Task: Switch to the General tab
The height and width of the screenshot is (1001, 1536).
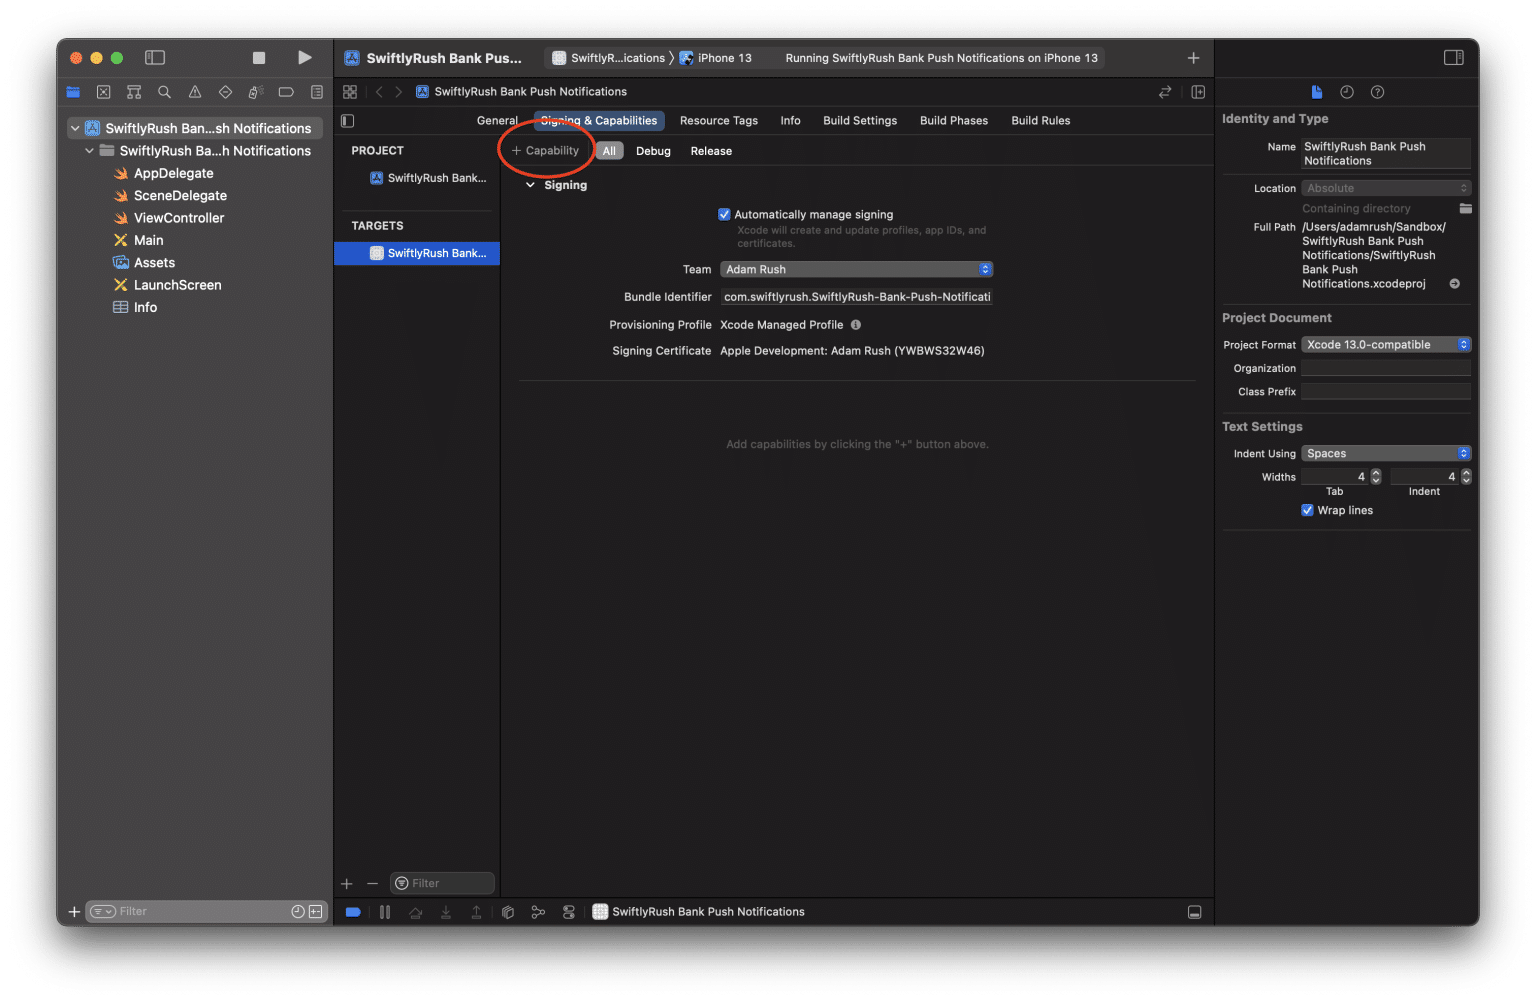Action: pyautogui.click(x=497, y=121)
